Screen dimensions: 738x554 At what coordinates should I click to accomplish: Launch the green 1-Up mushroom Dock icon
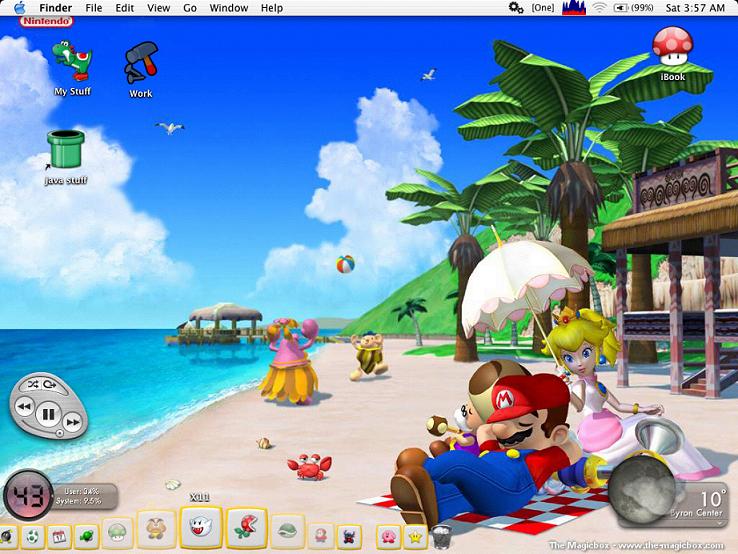pos(117,532)
